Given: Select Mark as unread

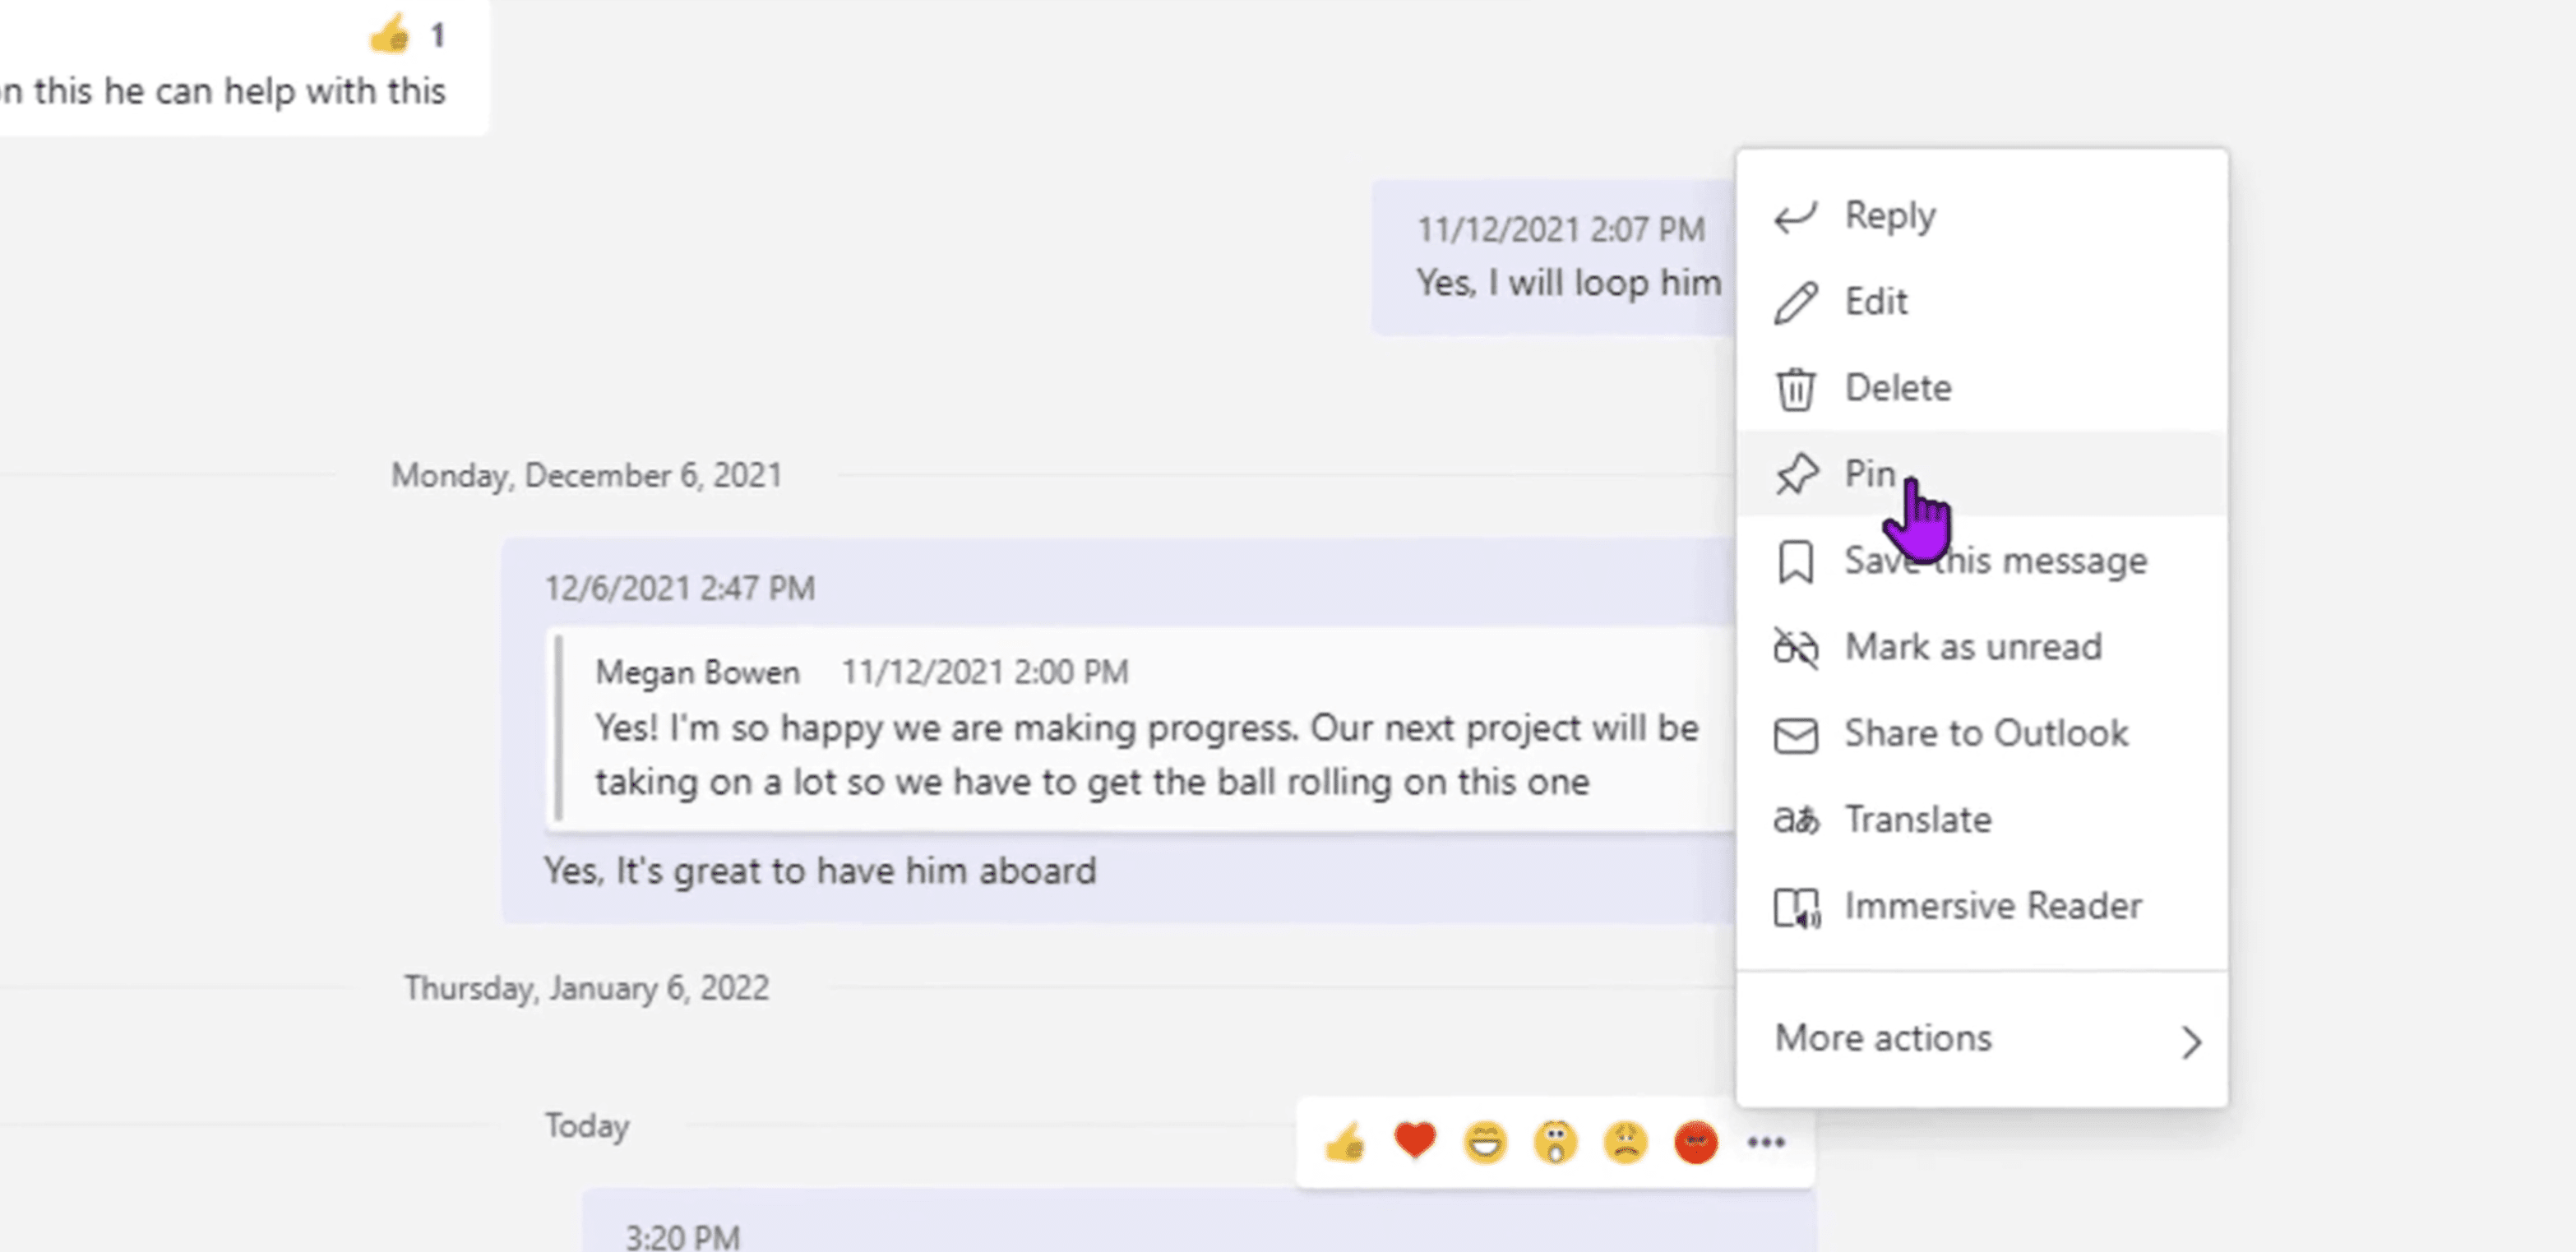Looking at the screenshot, I should 1981,647.
